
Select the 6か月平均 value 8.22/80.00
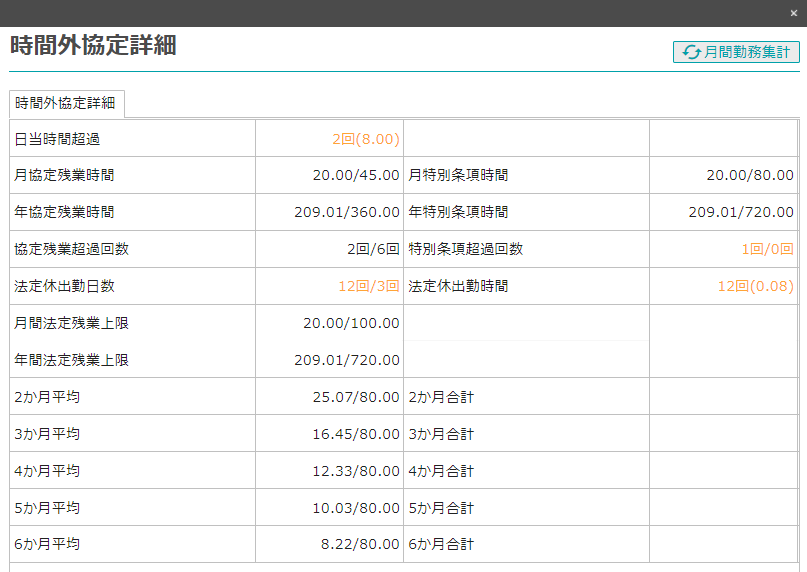tap(360, 545)
